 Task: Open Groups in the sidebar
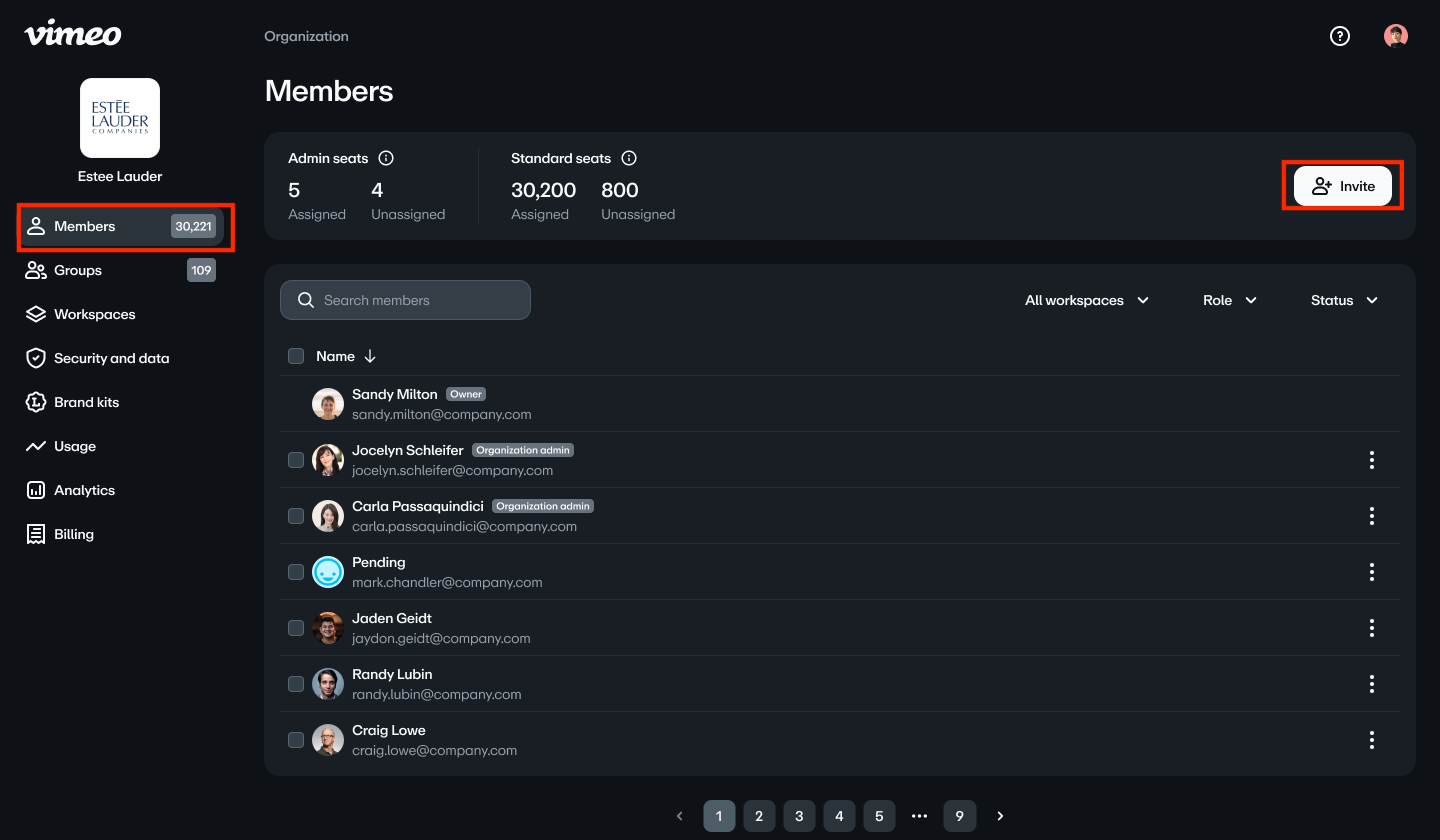[78, 270]
